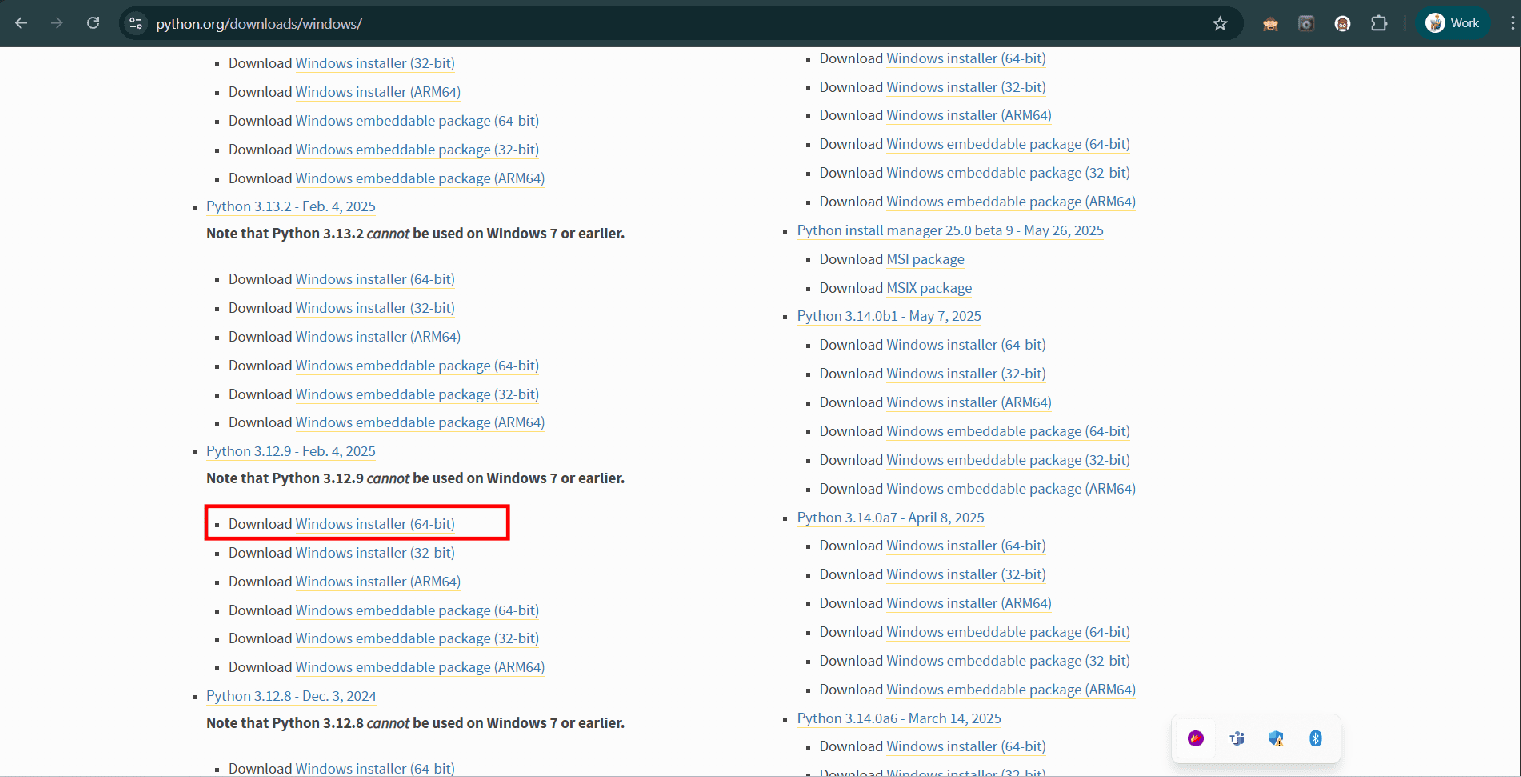The height and width of the screenshot is (777, 1521).
Task: Download Python 3.14.0b1 Windows installer (64 bit)
Action: click(966, 345)
